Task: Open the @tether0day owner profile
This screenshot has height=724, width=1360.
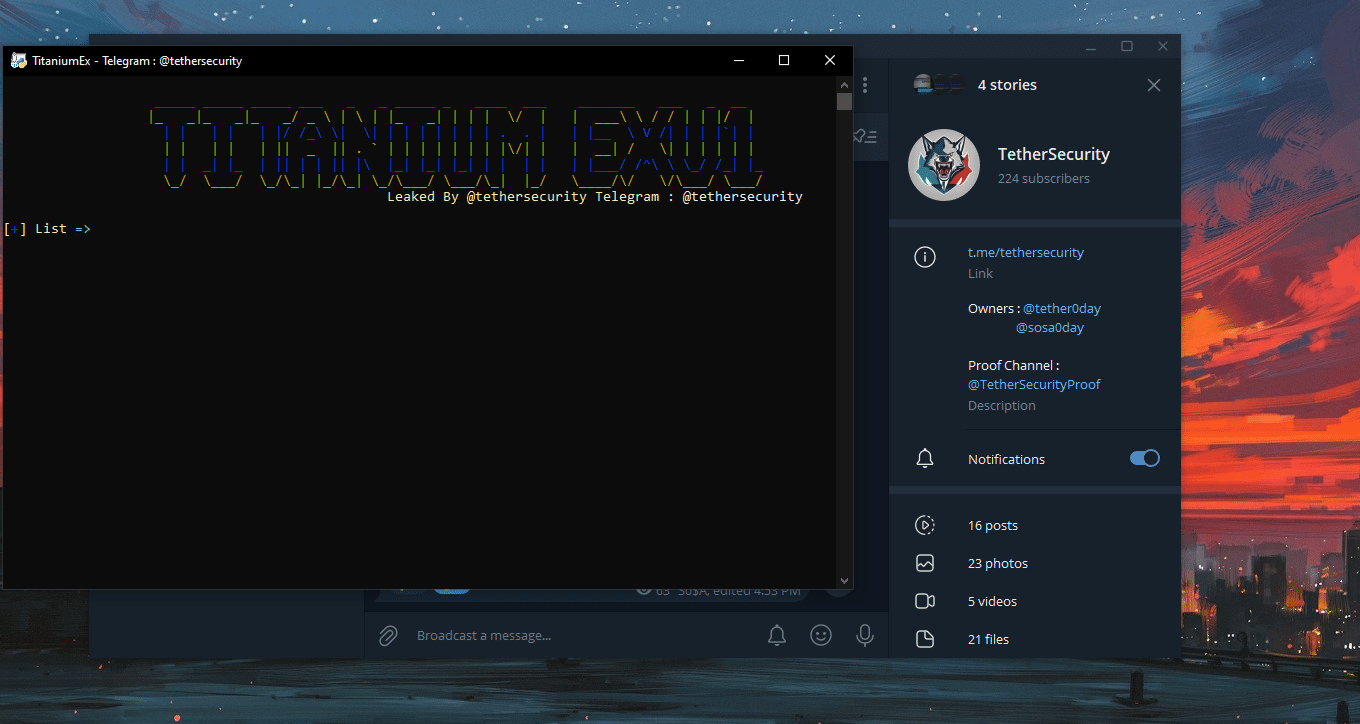Action: [x=1061, y=309]
